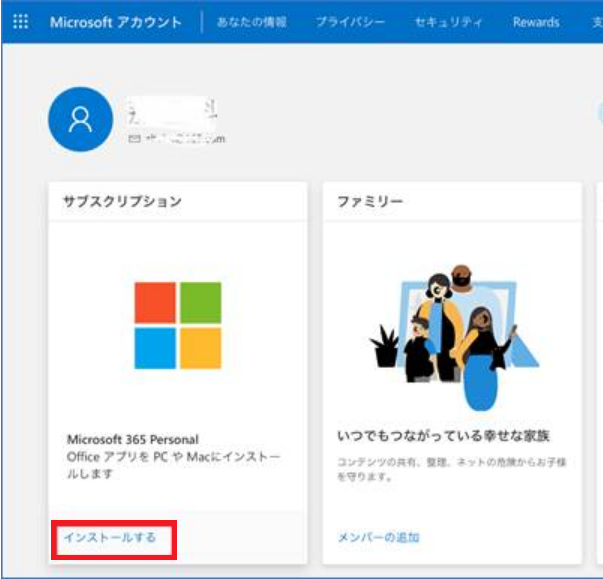Click the Microsoft アカウント title
This screenshot has width=603, height=579.
(x=116, y=22)
